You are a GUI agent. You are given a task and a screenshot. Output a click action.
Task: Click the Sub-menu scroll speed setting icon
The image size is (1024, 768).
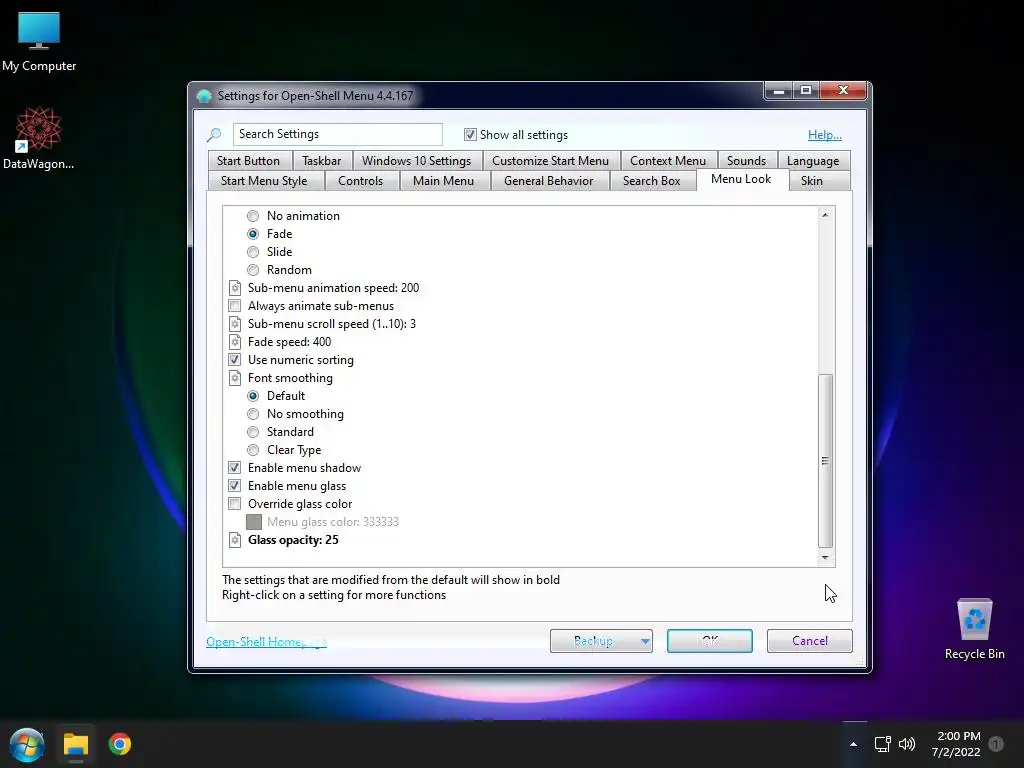coord(235,324)
